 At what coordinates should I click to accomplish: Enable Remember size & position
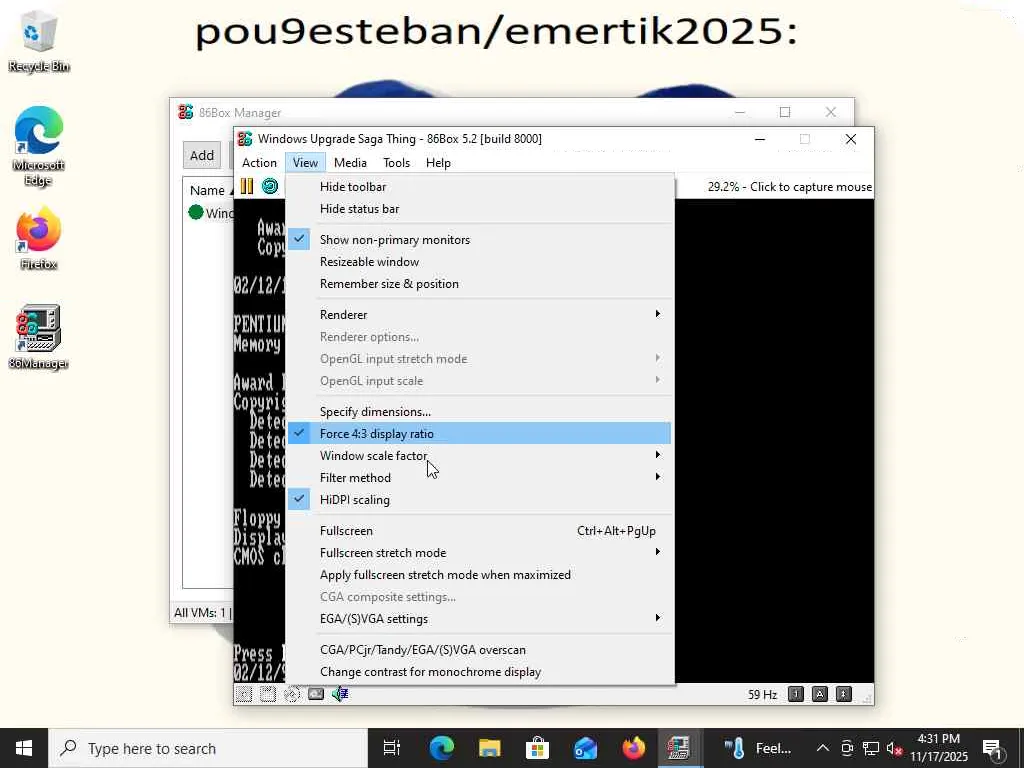(x=480, y=284)
